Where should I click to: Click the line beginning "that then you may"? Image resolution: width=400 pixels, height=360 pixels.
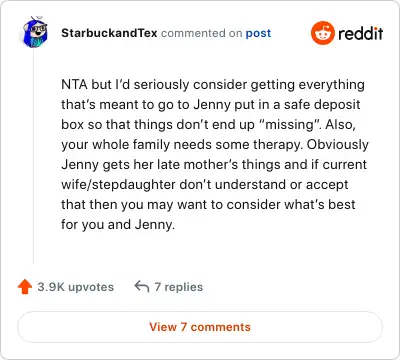tap(208, 205)
